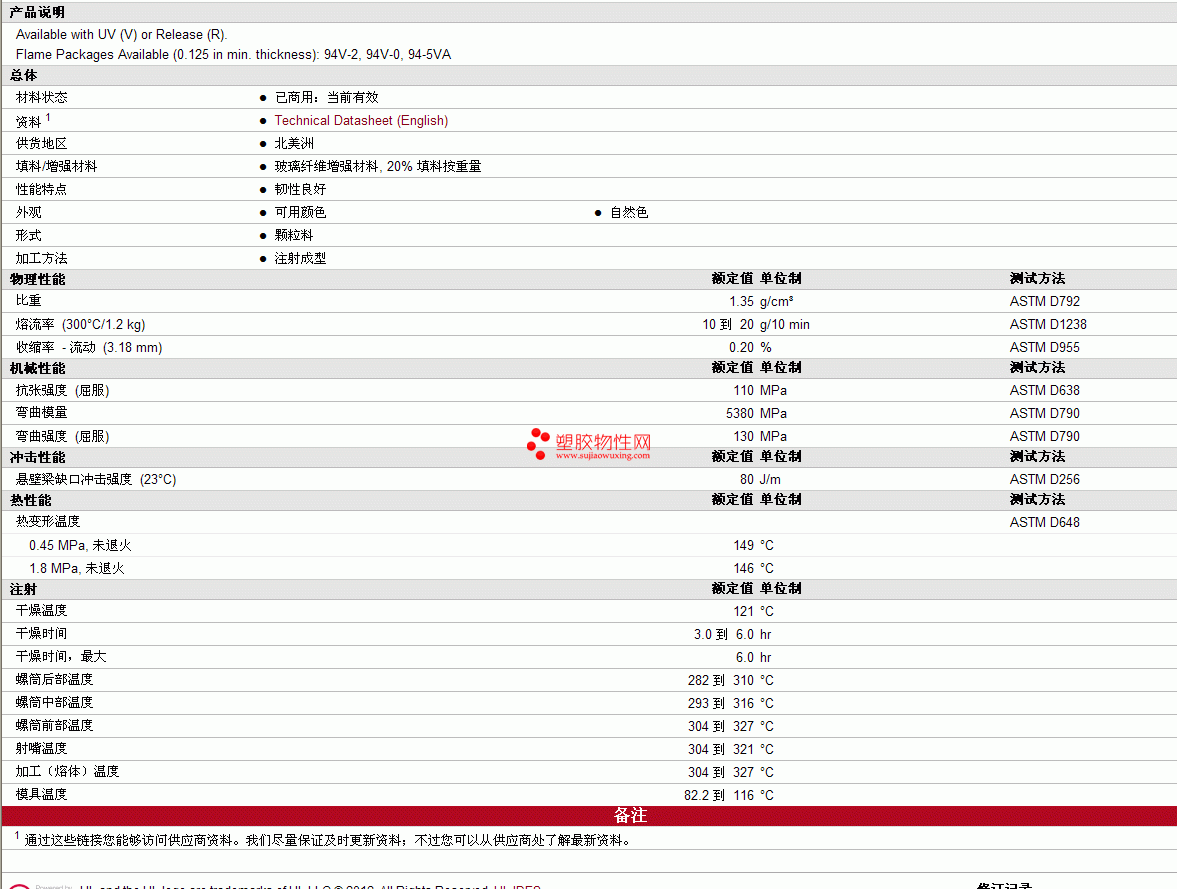The height and width of the screenshot is (889, 1177).
Task: Click the ASTM D955 test method
Action: tap(1045, 348)
